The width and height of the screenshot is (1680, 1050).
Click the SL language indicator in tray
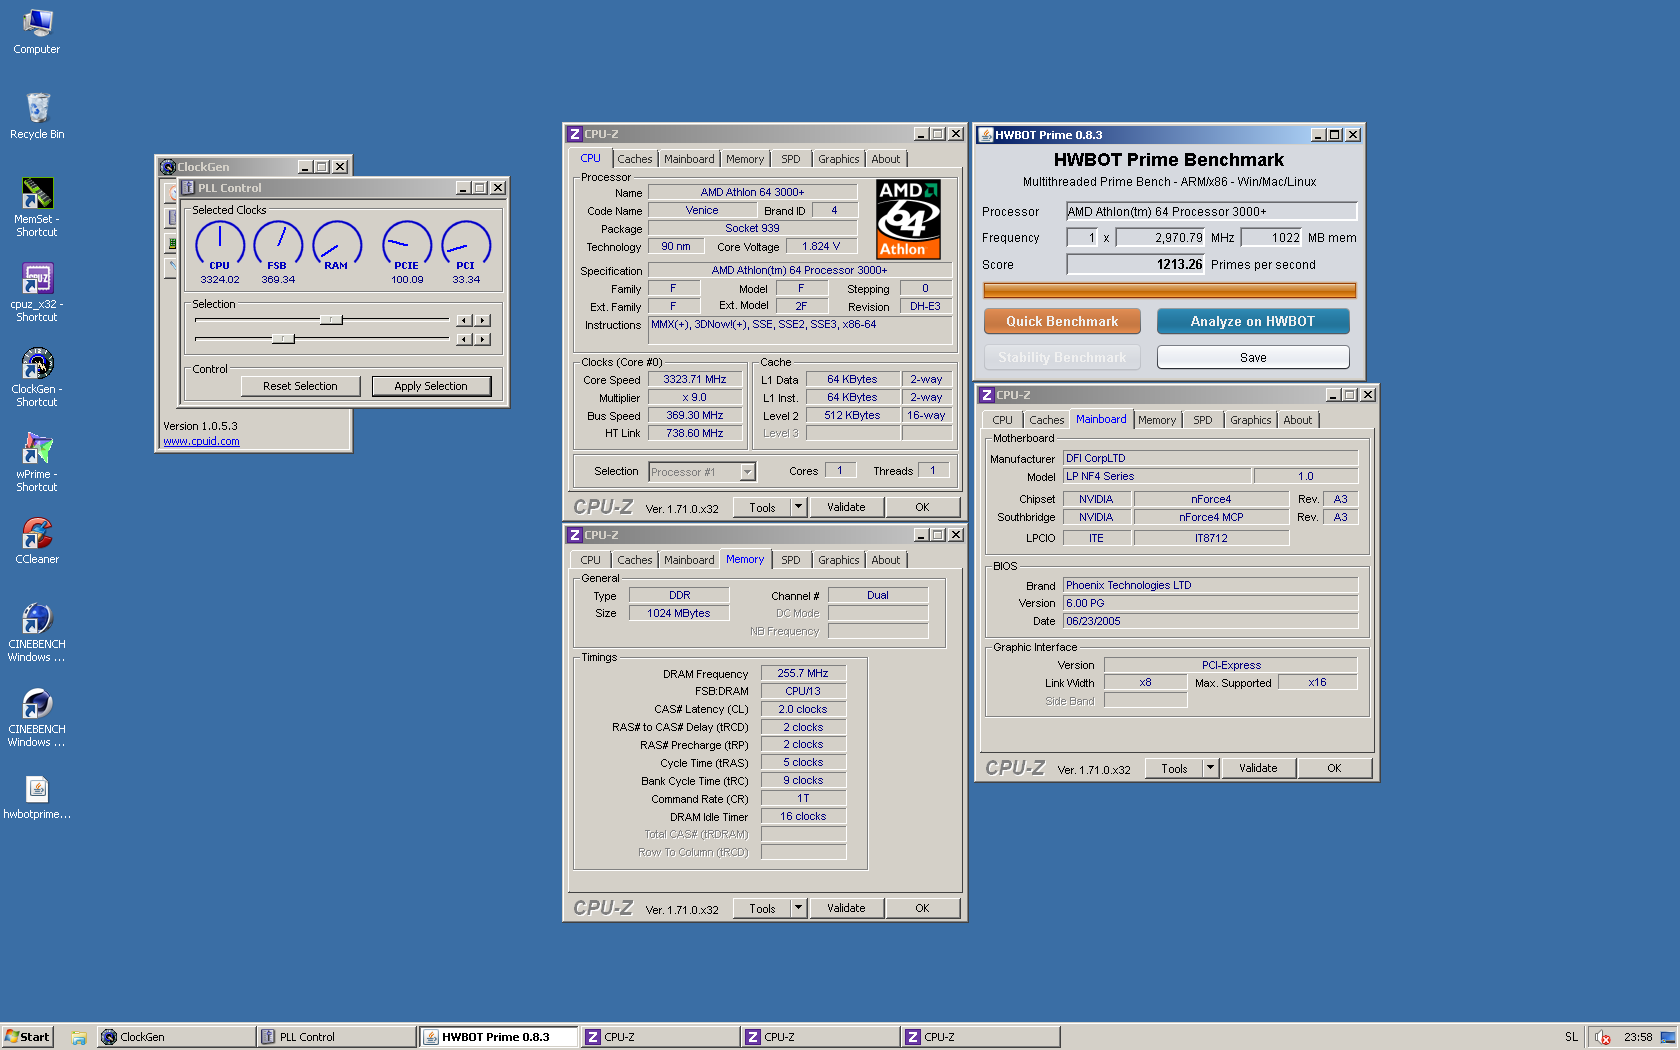(1571, 1037)
